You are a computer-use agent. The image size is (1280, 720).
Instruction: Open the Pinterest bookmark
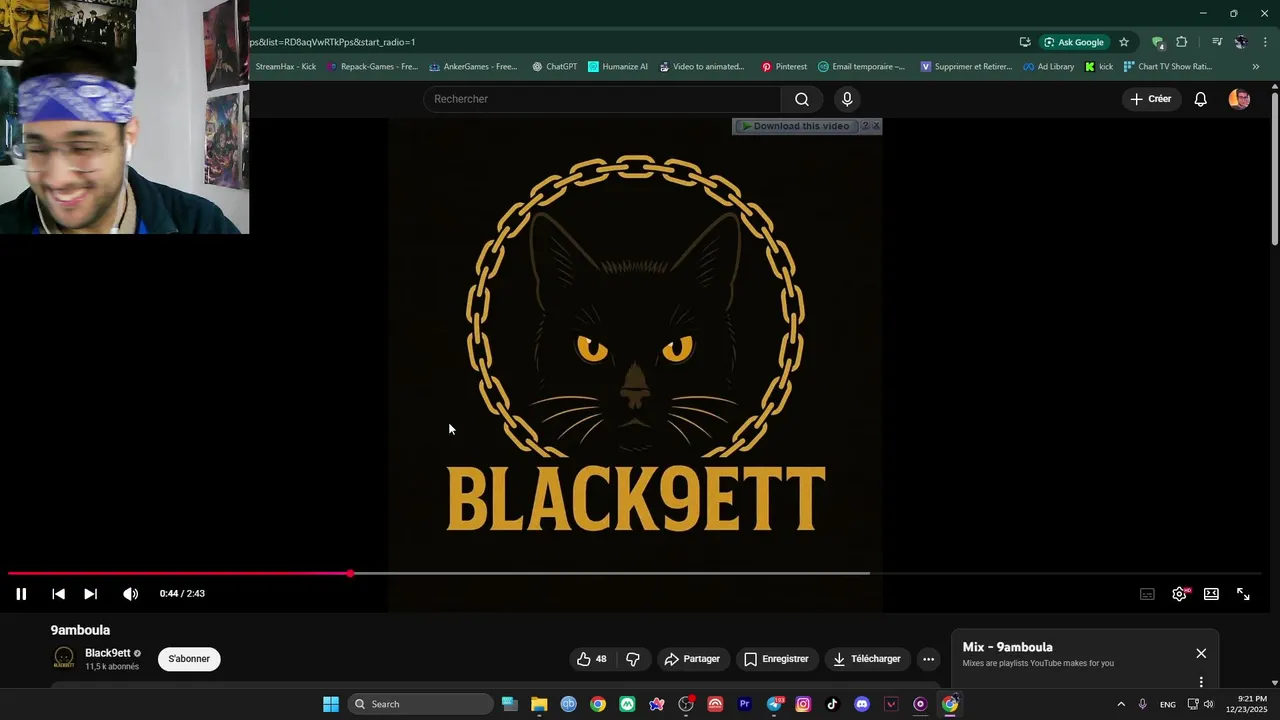[784, 67]
